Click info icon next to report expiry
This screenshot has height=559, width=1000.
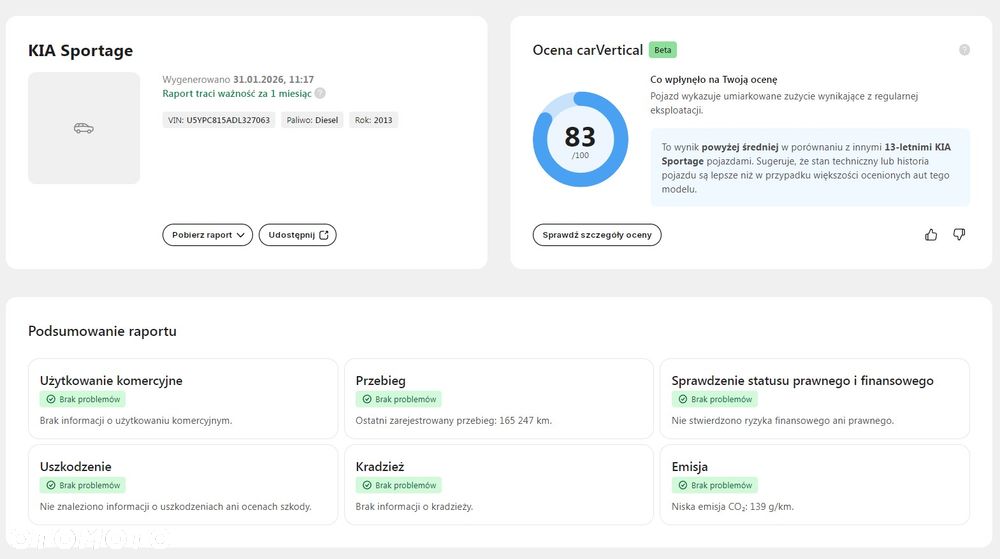point(320,93)
